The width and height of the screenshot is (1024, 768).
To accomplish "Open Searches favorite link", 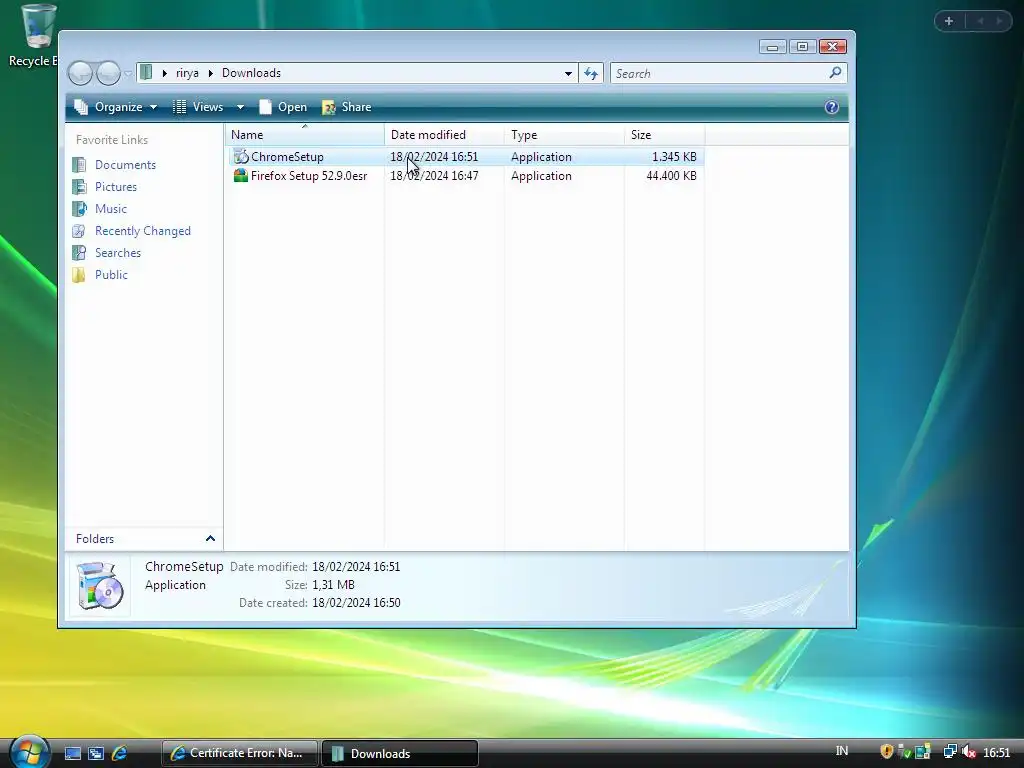I will pos(118,253).
